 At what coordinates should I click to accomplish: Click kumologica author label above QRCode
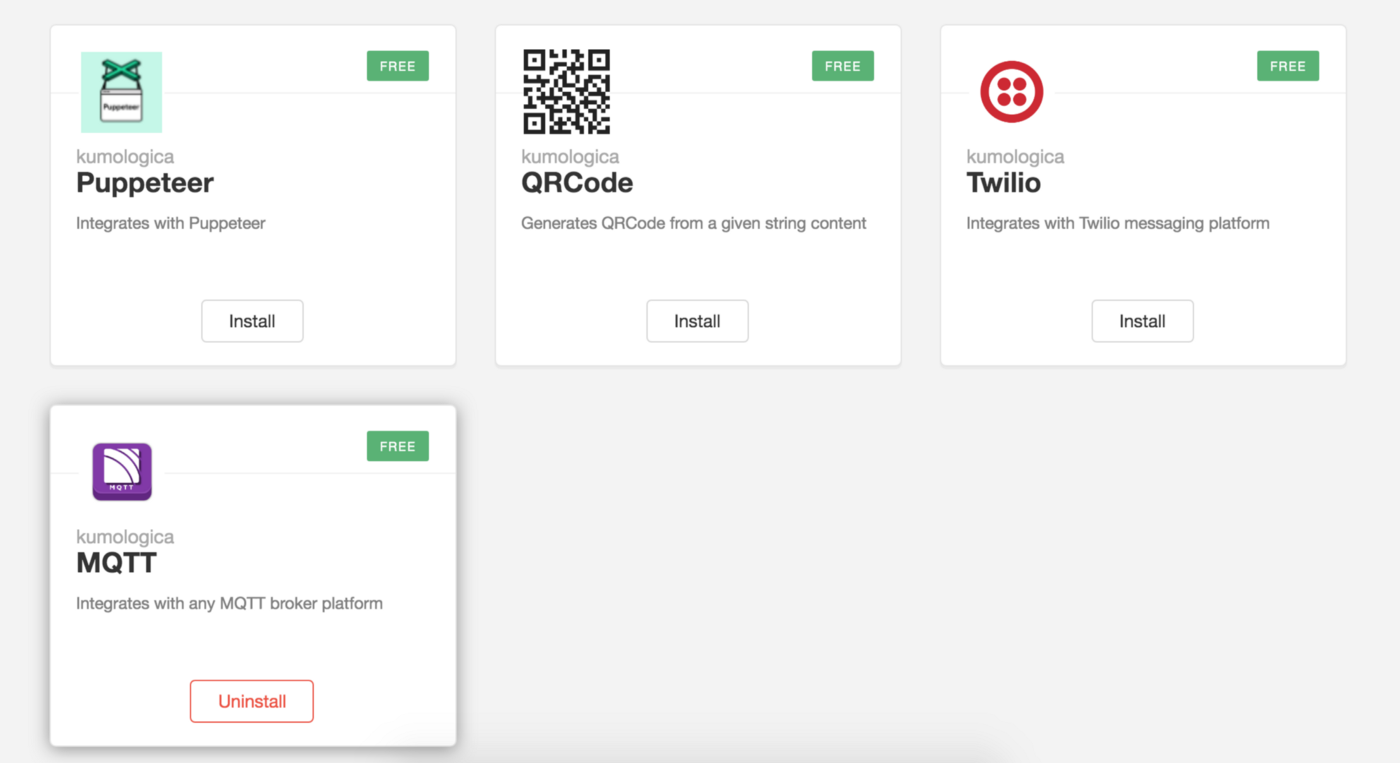(570, 157)
